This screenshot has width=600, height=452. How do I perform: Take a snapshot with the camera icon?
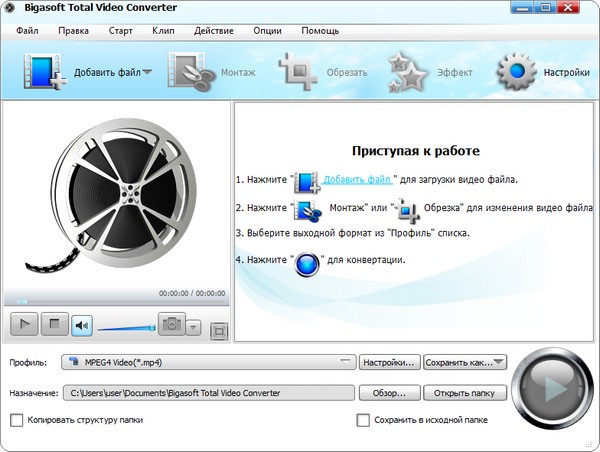(x=172, y=324)
